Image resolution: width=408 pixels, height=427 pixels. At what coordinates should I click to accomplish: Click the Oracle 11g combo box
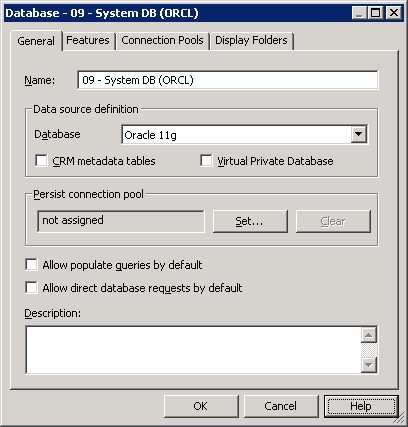click(245, 135)
